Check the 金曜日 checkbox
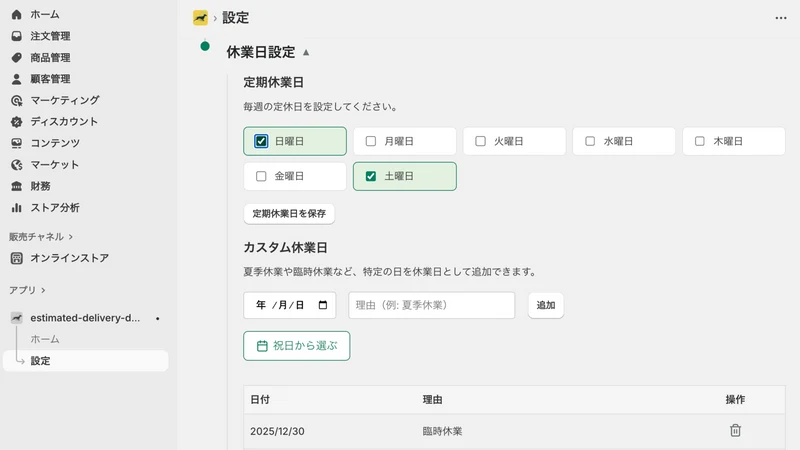800x450 pixels. point(261,177)
